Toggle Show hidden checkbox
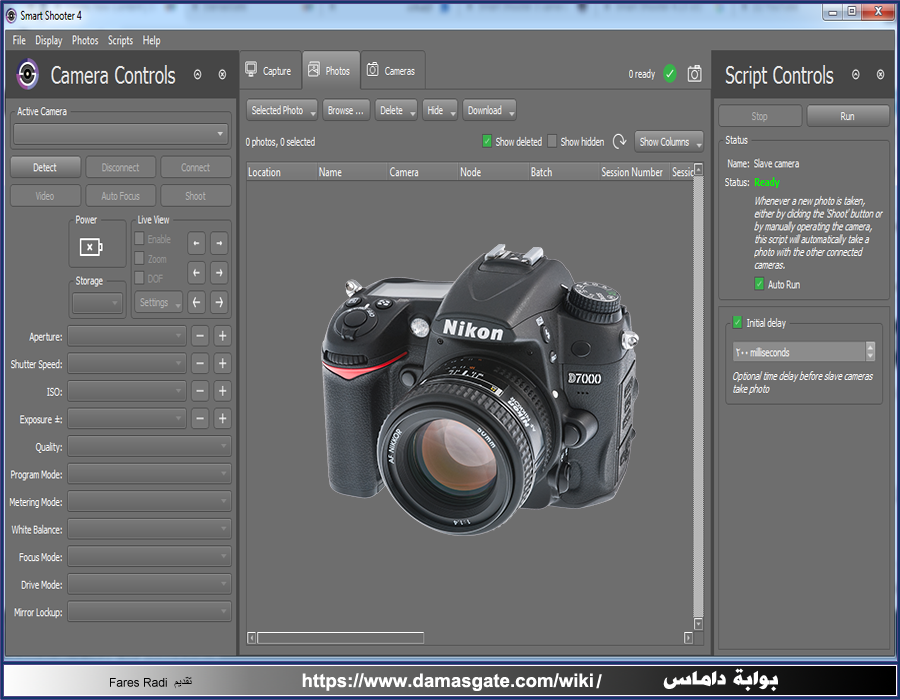 click(552, 141)
